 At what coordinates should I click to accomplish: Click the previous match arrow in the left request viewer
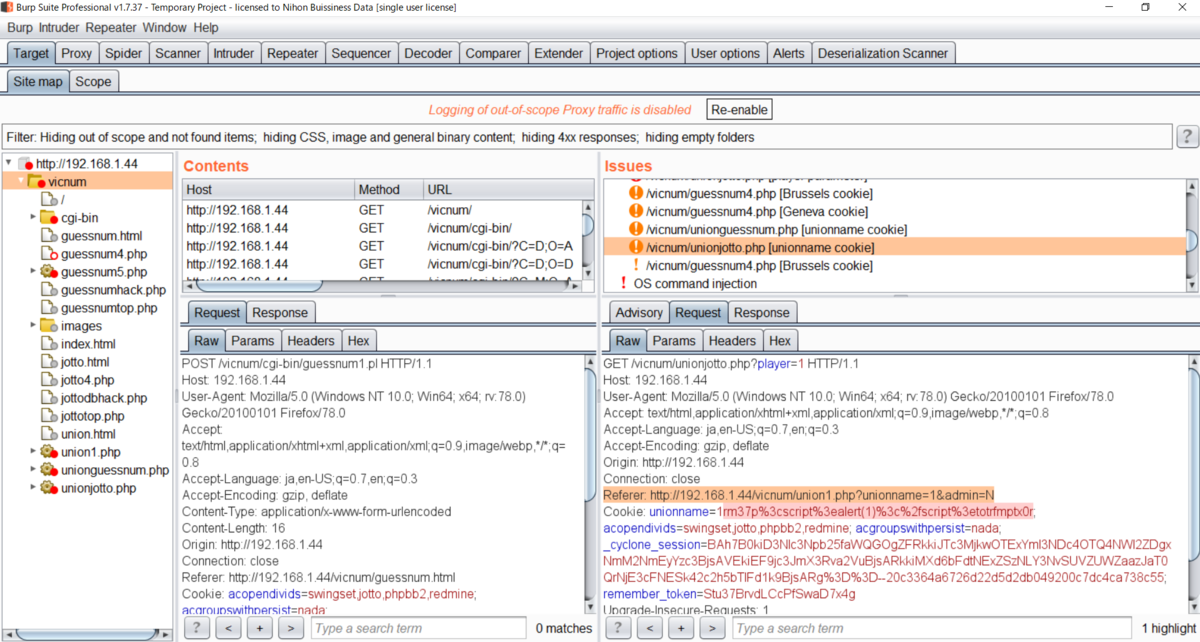click(229, 628)
